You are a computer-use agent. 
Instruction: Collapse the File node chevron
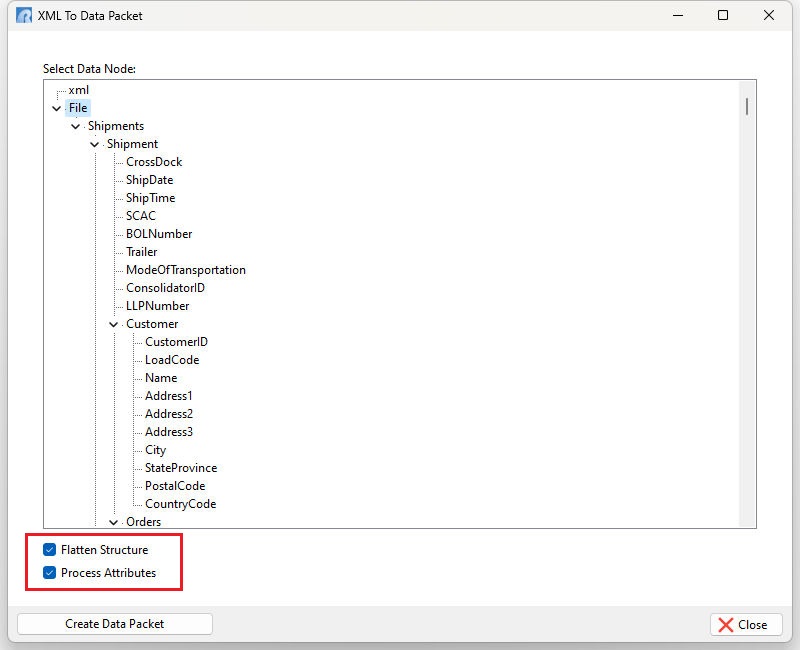point(57,108)
